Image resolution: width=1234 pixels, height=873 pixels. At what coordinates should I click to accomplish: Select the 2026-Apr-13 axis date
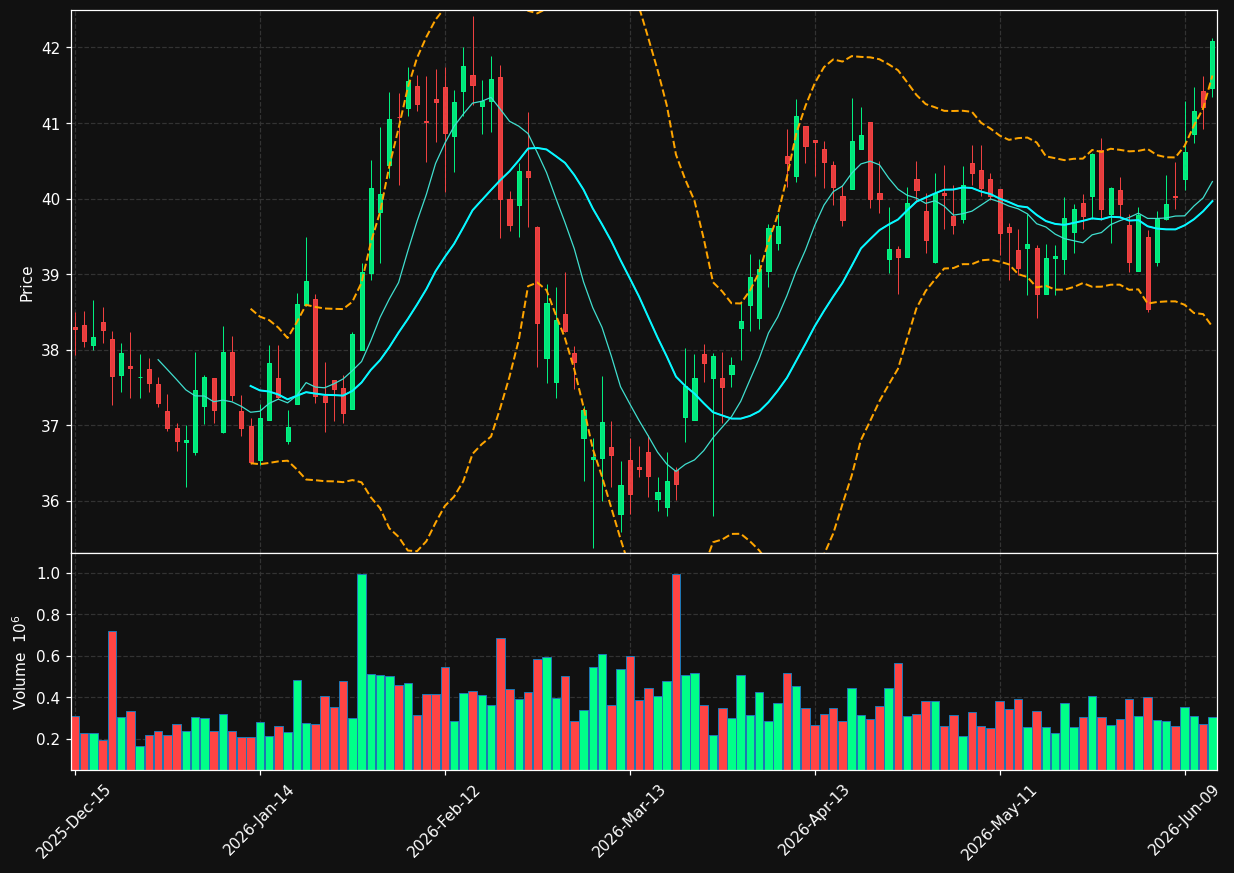click(815, 822)
